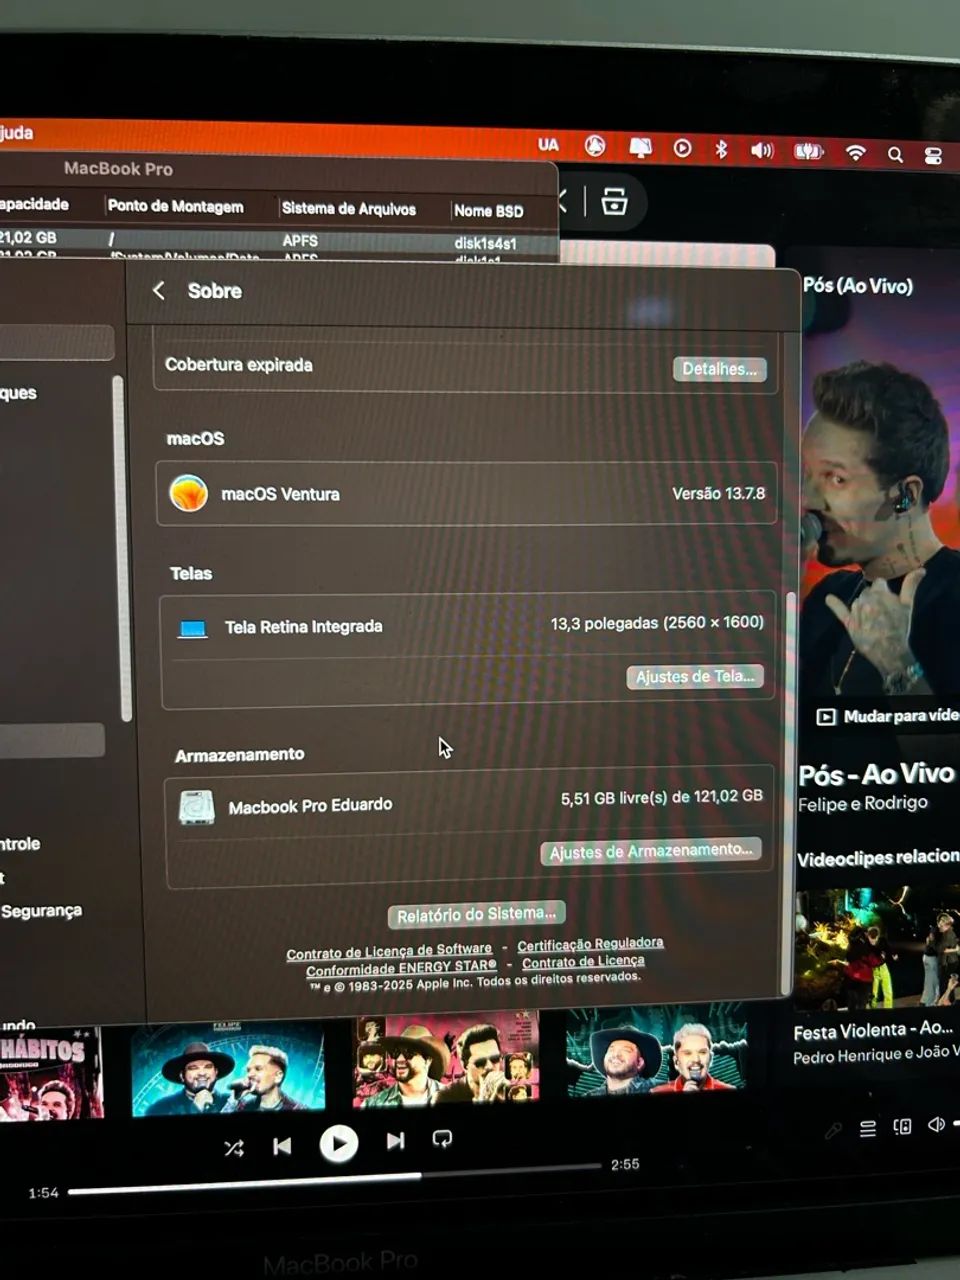Click the Detalhes... button for Cobertura expirada
The height and width of the screenshot is (1280, 960).
[x=719, y=369]
